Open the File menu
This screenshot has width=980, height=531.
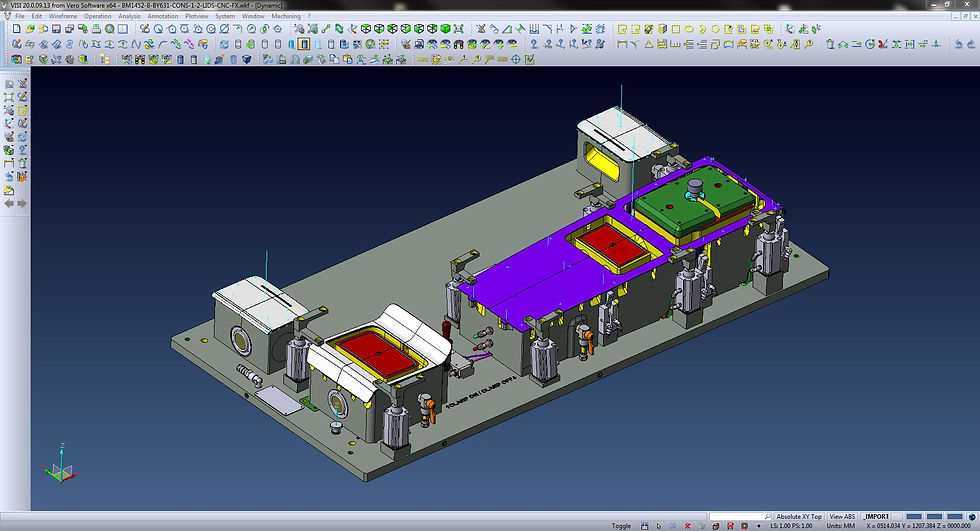(20, 16)
